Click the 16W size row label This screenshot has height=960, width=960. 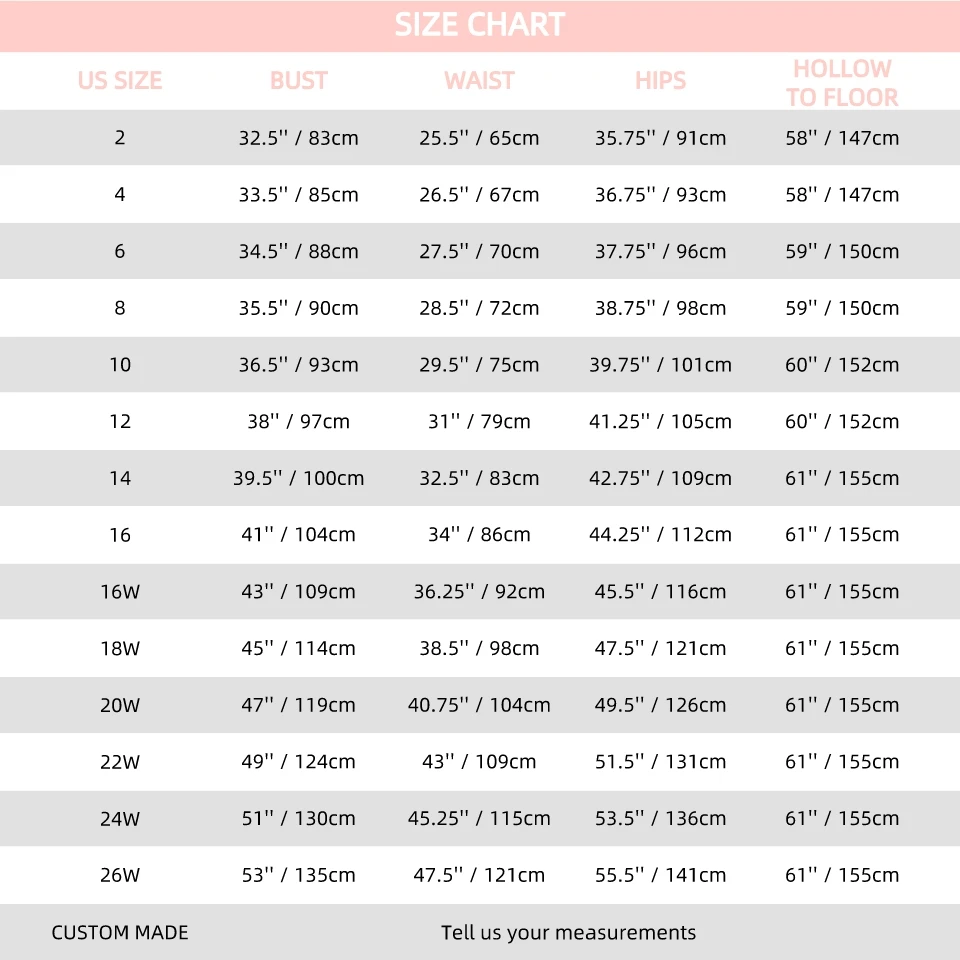pyautogui.click(x=120, y=591)
